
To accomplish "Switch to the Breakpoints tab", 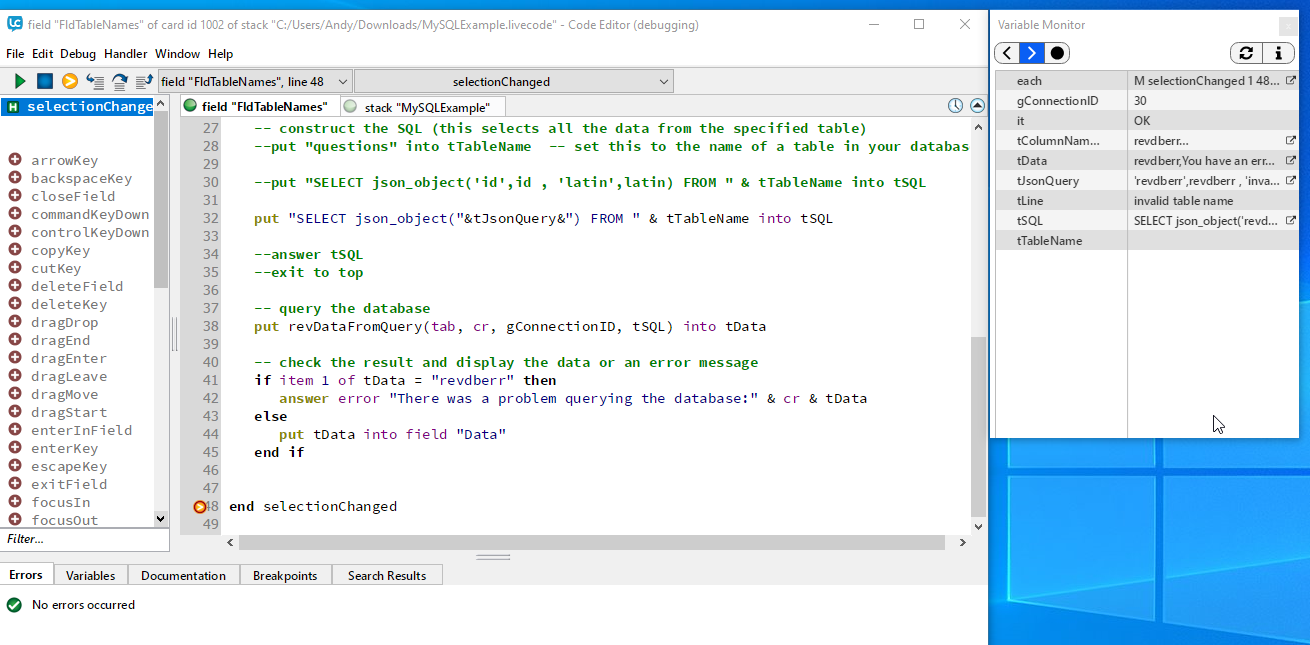I will click(285, 575).
